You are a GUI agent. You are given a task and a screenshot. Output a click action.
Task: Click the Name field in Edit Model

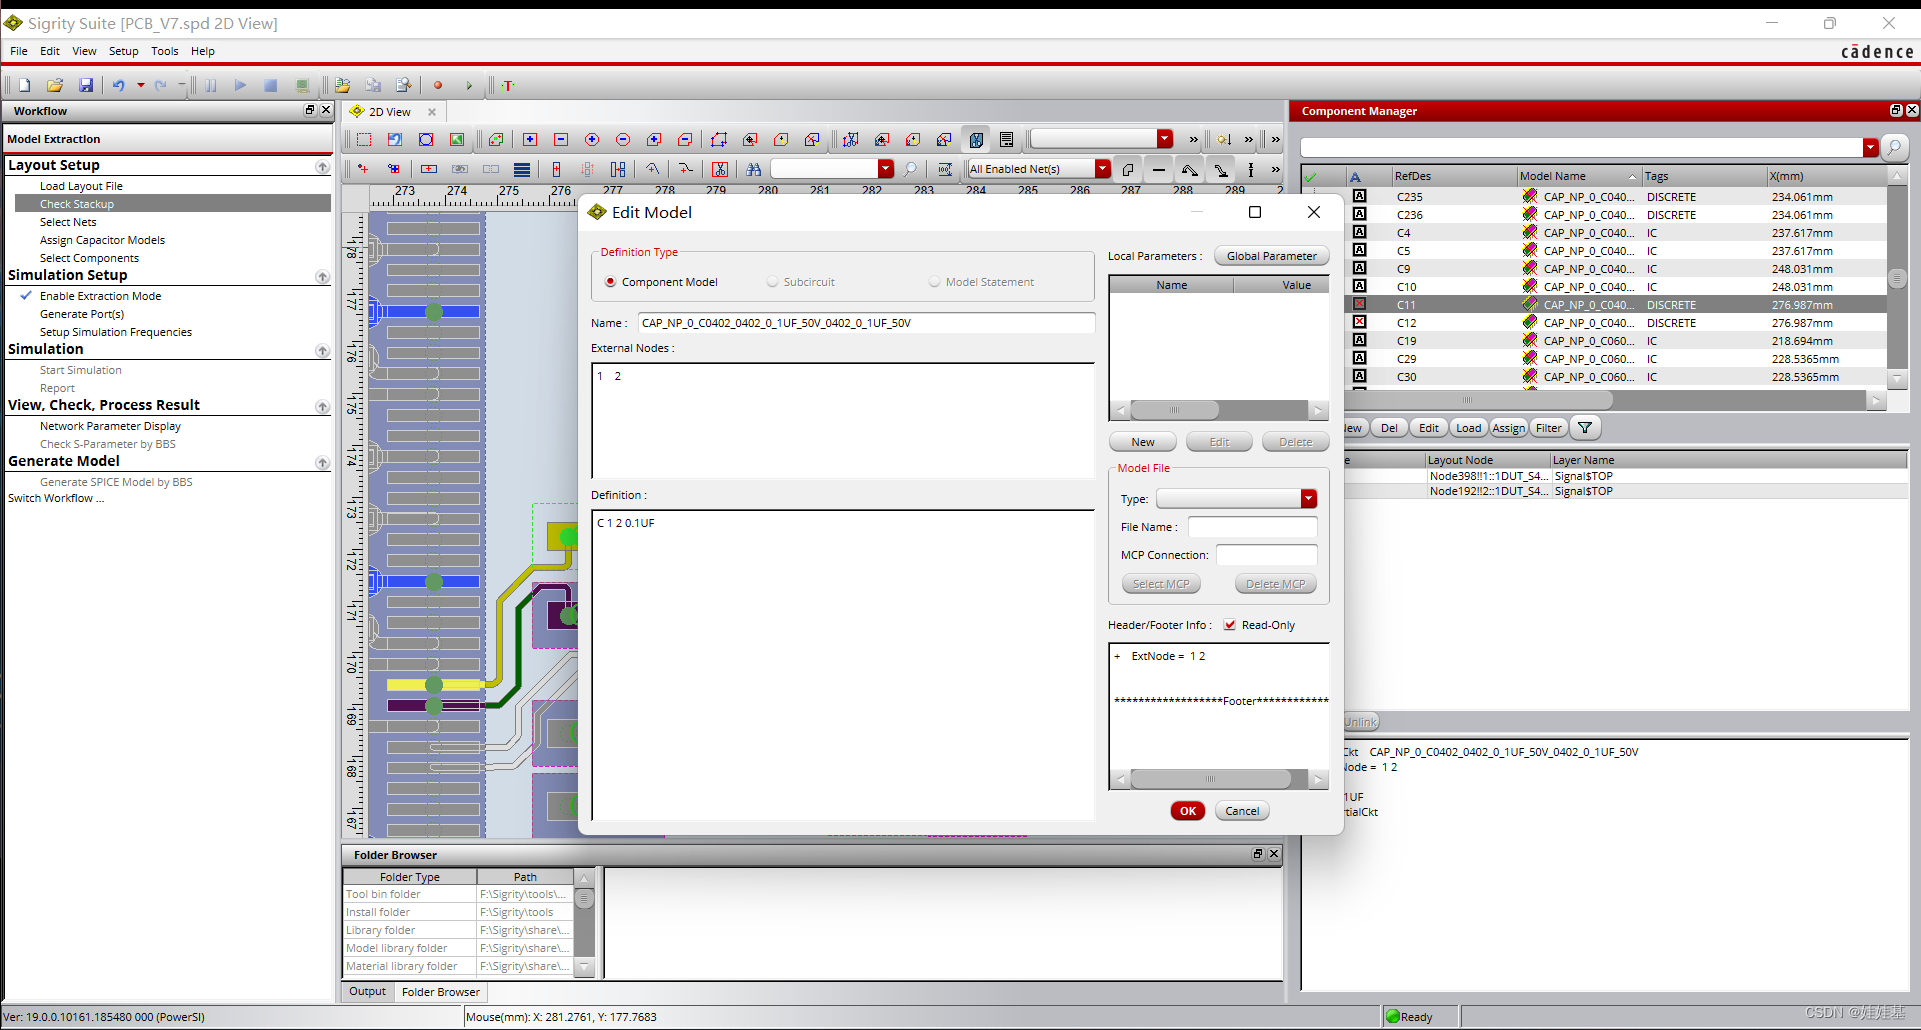click(866, 323)
